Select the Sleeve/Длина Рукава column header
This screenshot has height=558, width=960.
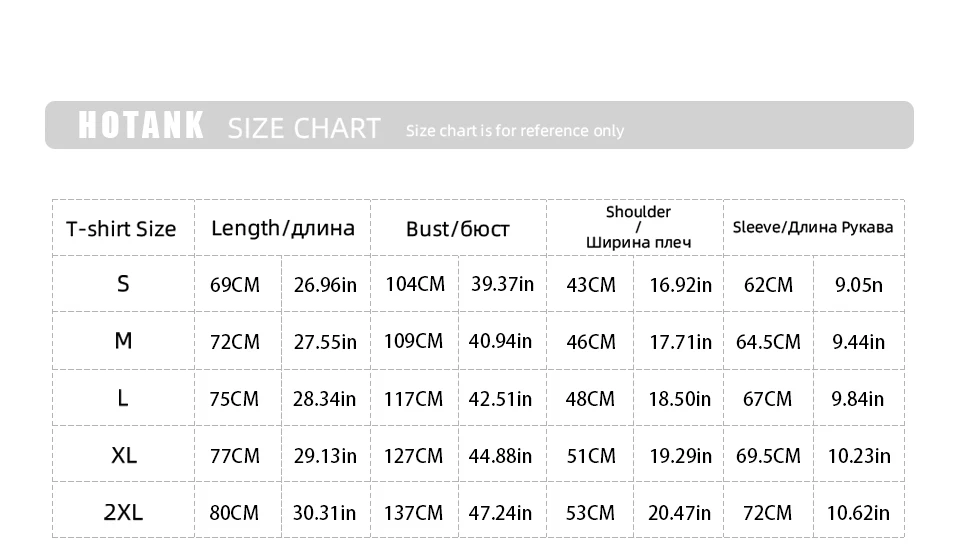point(812,227)
